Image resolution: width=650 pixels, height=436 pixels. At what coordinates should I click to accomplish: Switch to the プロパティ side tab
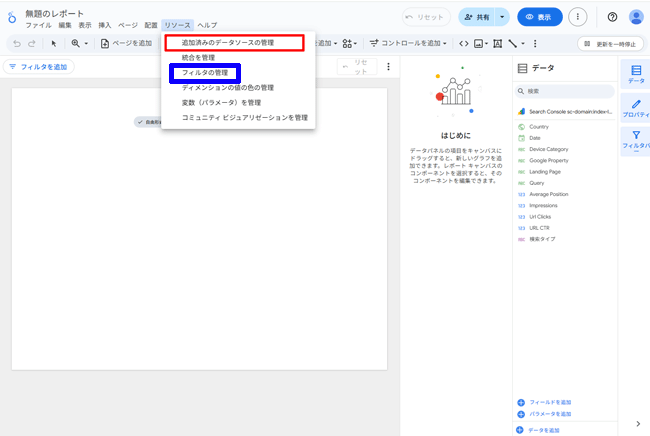coord(636,108)
